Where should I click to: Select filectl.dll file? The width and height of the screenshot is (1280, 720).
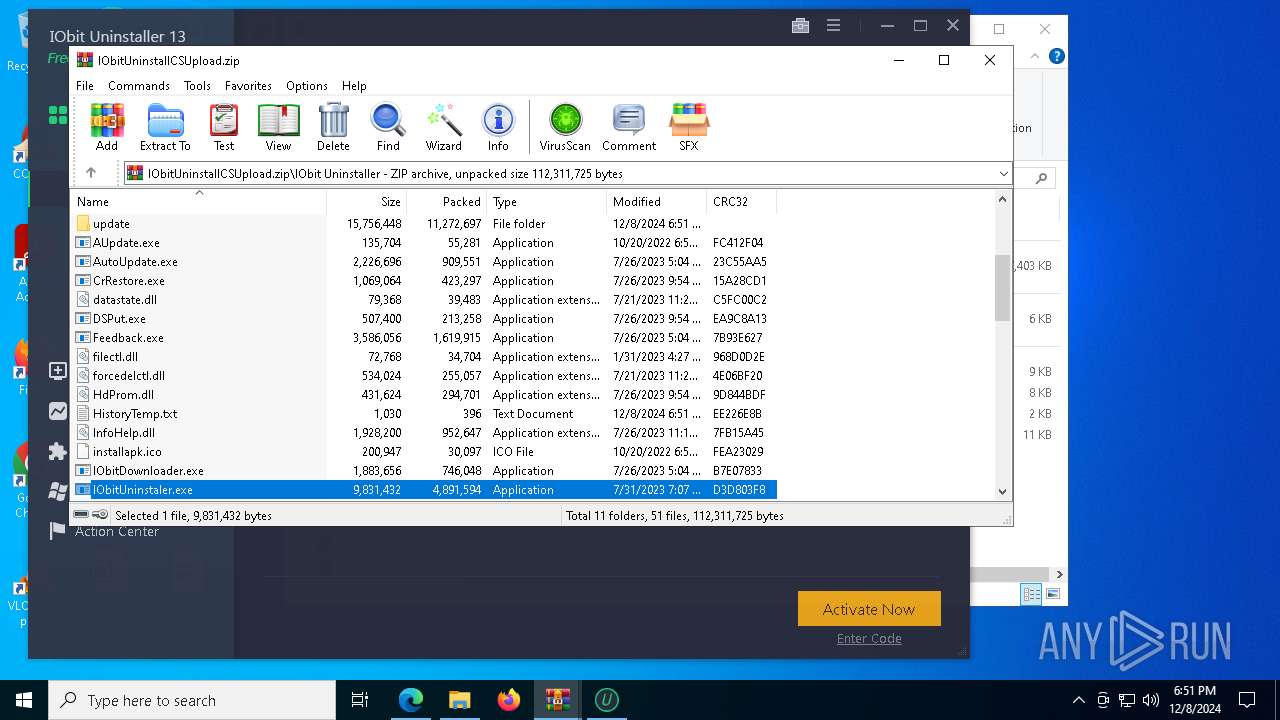(424, 357)
